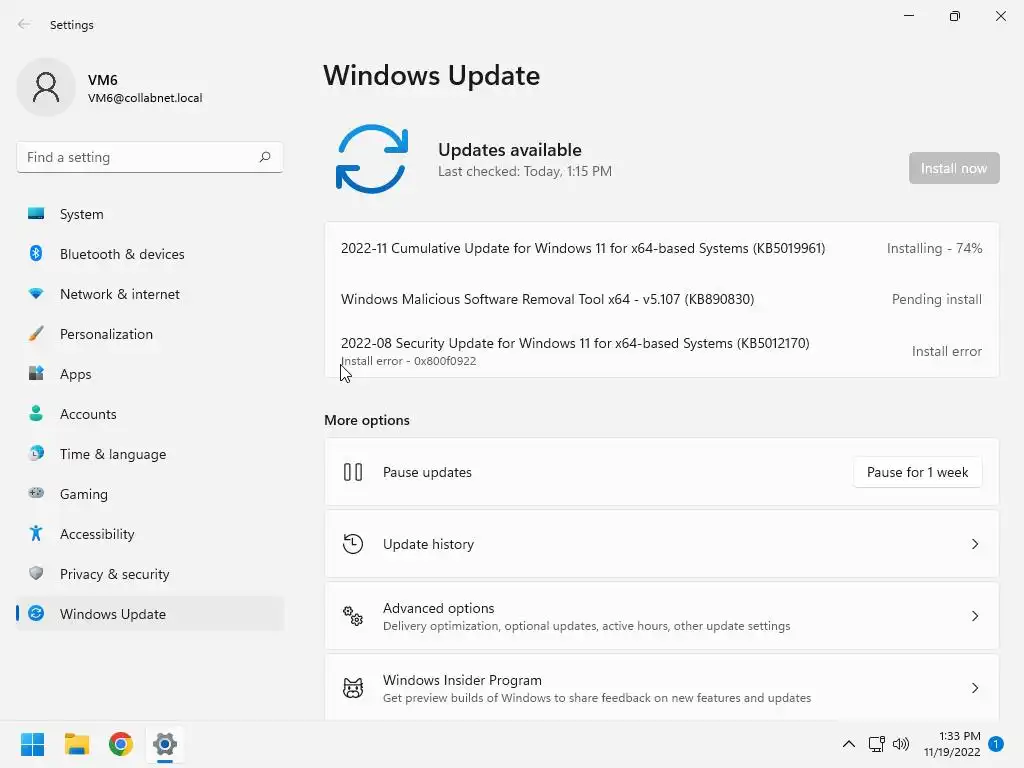Click the KB5012170 Security Update row

point(662,351)
